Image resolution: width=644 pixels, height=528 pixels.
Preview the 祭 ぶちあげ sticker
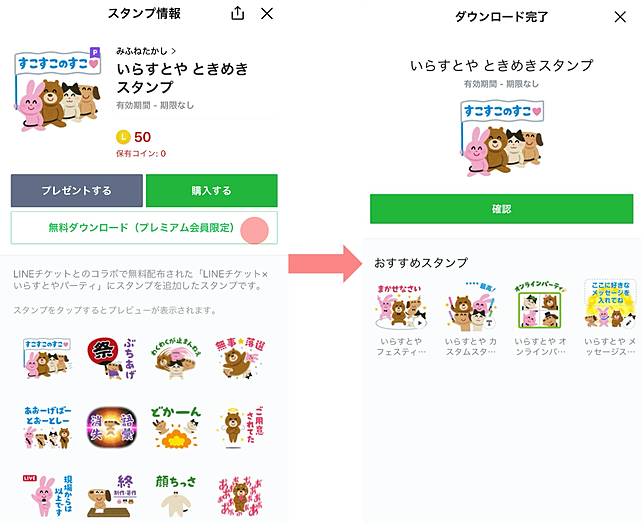tap(112, 358)
